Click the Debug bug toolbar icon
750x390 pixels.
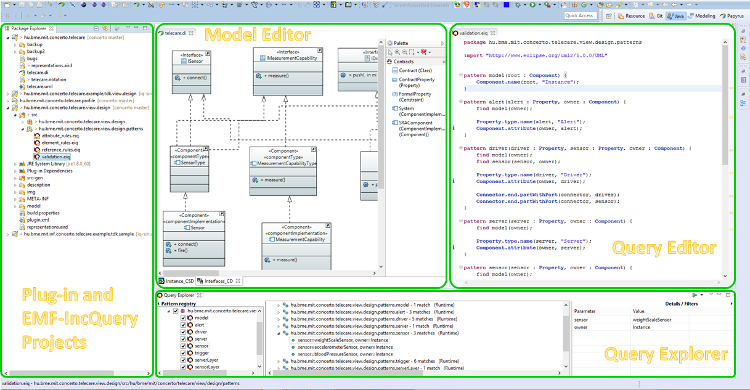[518, 5]
